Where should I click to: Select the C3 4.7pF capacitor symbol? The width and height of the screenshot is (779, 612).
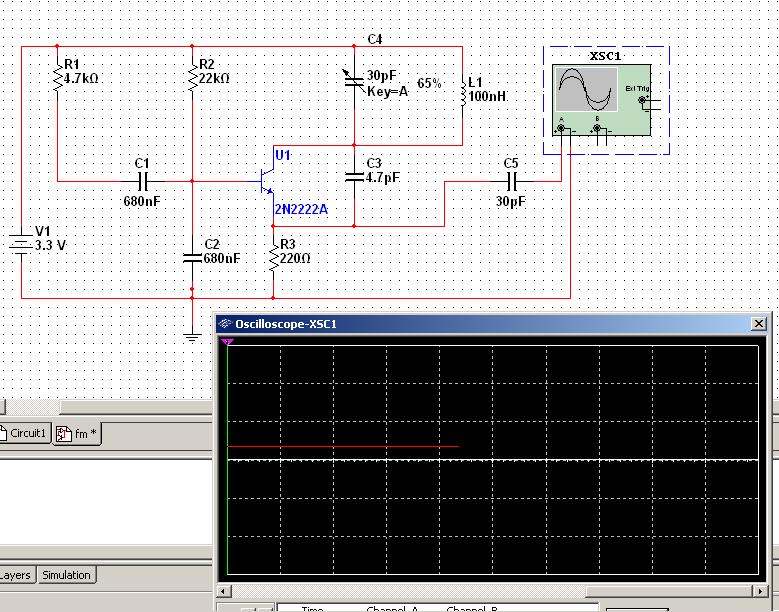354,176
